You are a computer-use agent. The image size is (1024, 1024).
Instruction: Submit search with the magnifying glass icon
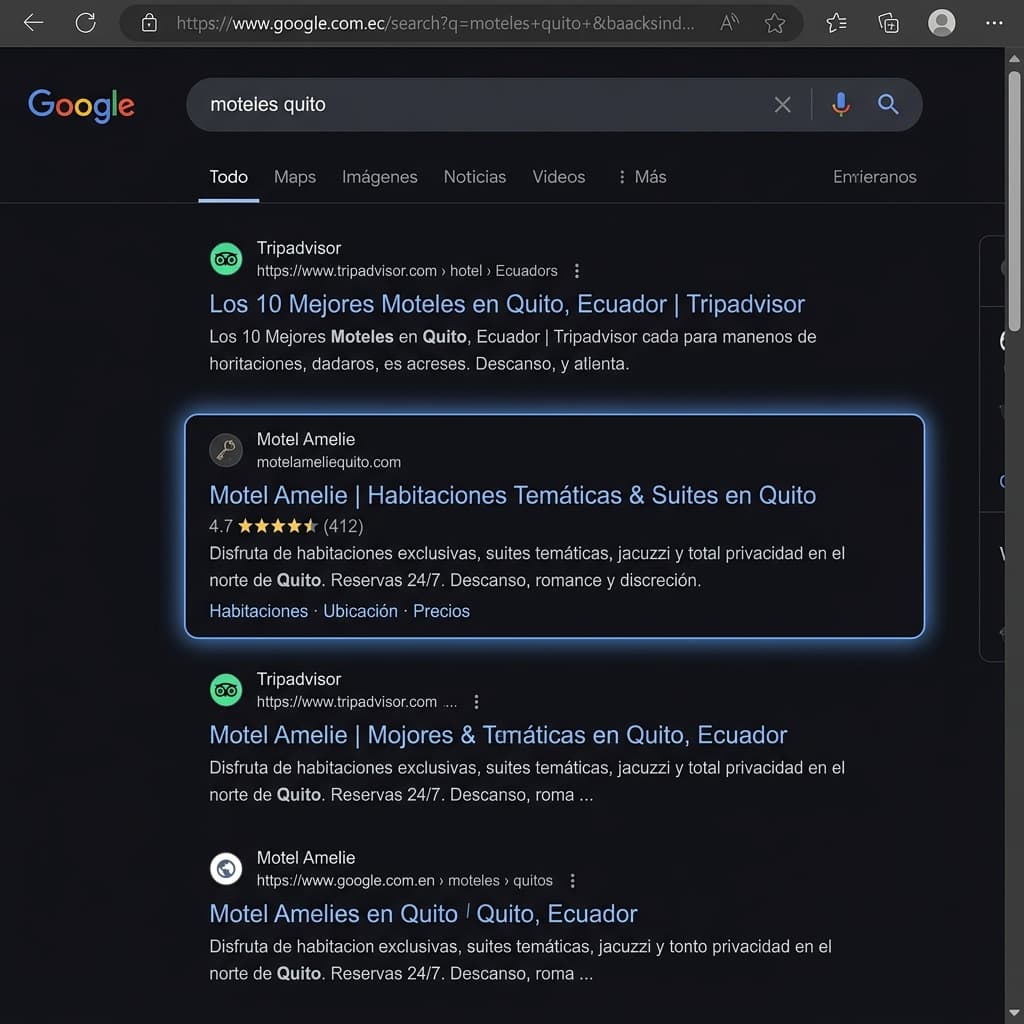888,104
